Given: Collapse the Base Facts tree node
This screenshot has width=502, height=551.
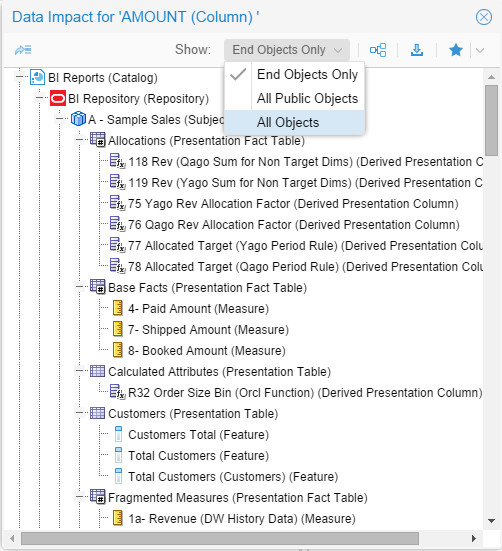Looking at the screenshot, I should tap(80, 287).
